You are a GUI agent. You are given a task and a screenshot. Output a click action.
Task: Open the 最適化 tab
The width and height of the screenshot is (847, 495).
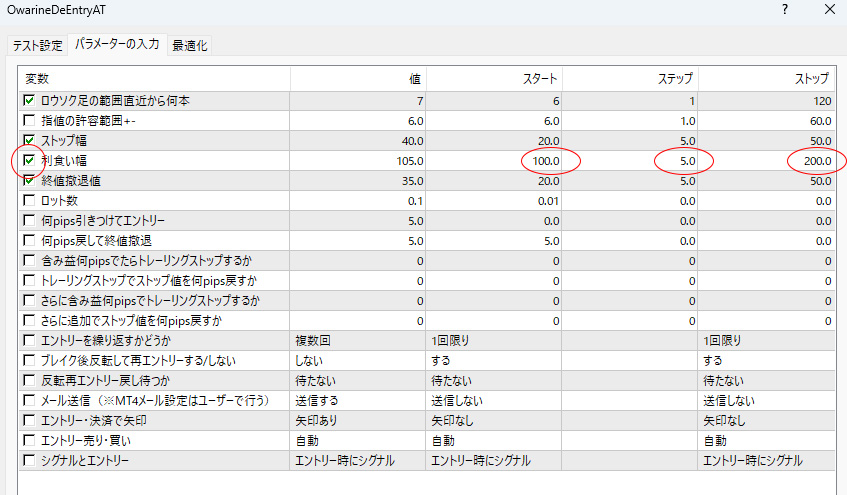190,46
